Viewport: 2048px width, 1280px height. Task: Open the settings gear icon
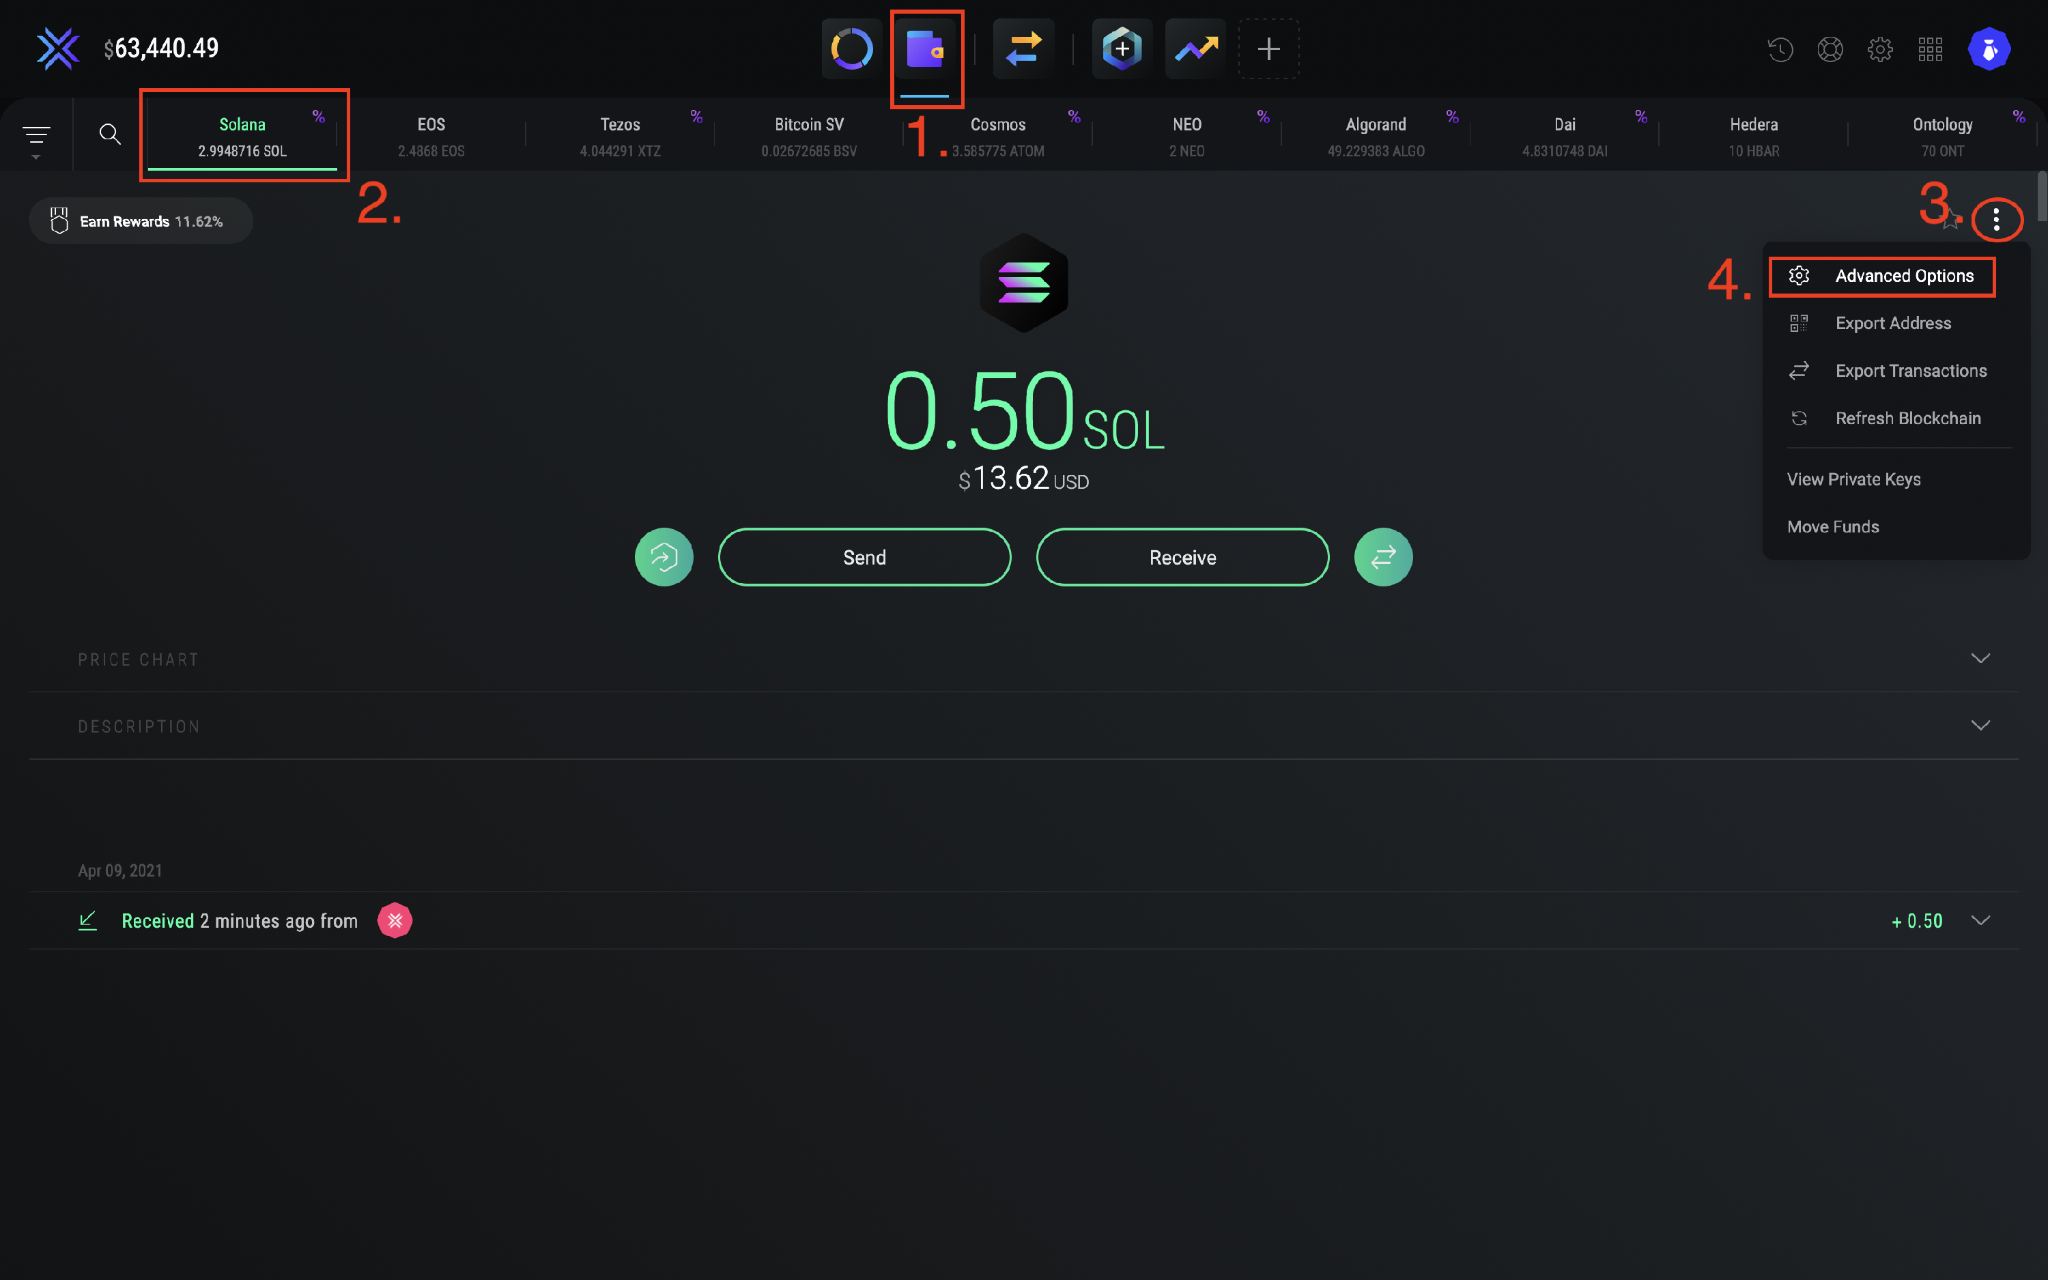[x=1880, y=49]
